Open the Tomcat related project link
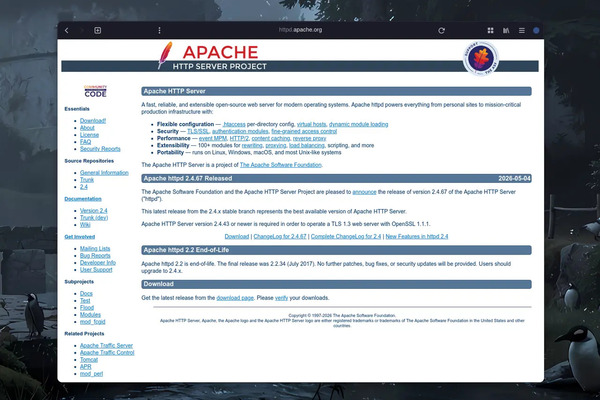Image resolution: width=600 pixels, height=400 pixels. 89,359
